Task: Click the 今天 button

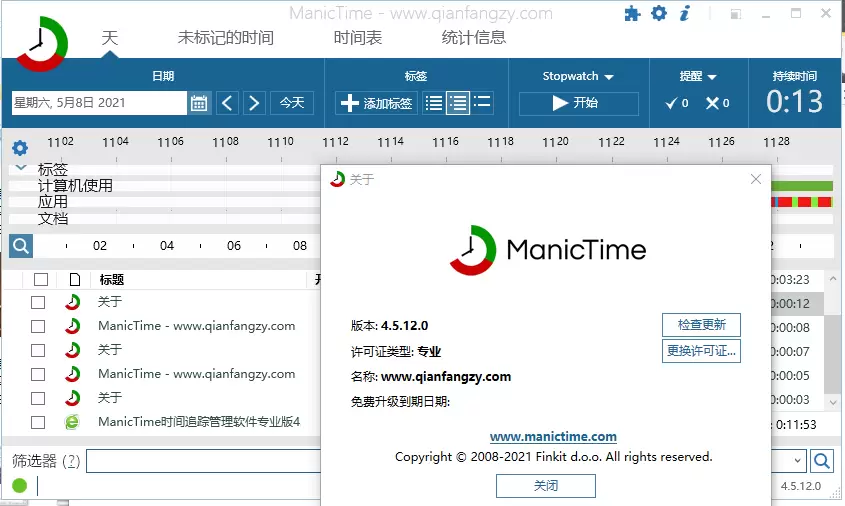Action: pos(292,102)
